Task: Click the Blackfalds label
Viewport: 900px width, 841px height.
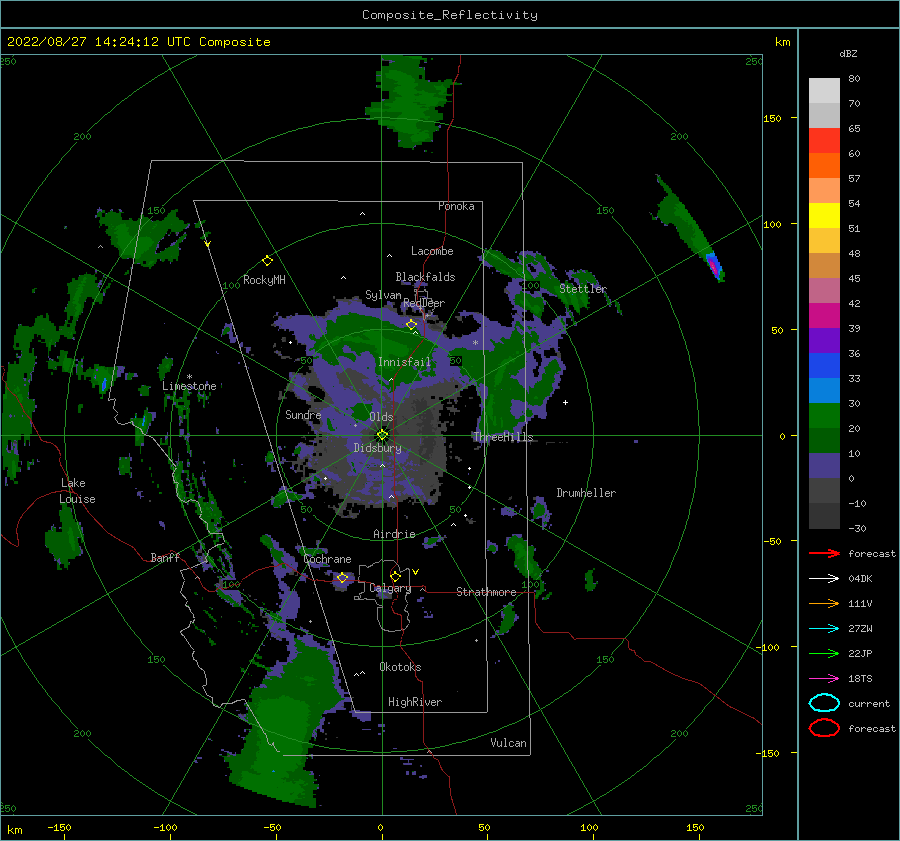Action: 425,277
